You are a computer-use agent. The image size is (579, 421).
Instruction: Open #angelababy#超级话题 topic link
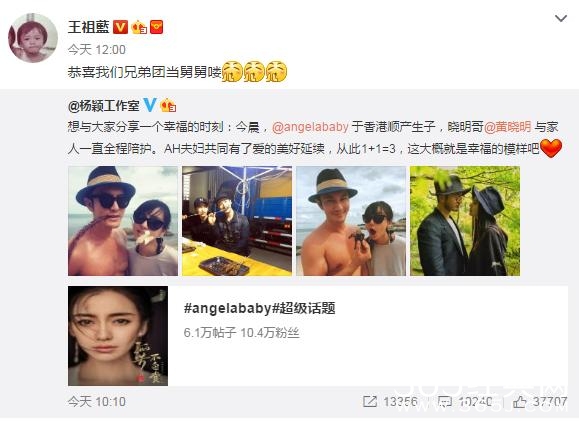(x=260, y=308)
